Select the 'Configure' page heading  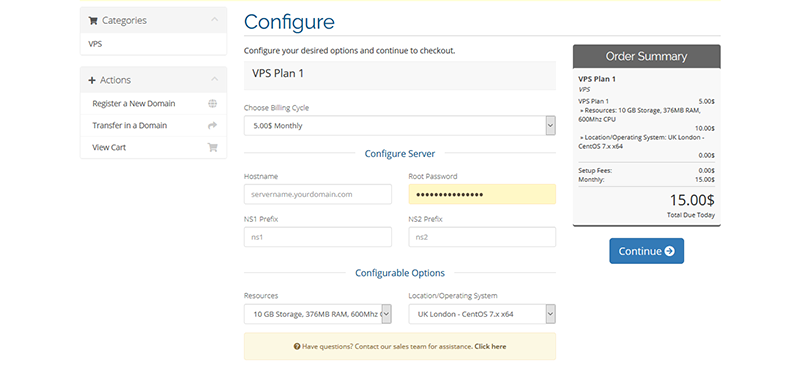[x=289, y=22]
